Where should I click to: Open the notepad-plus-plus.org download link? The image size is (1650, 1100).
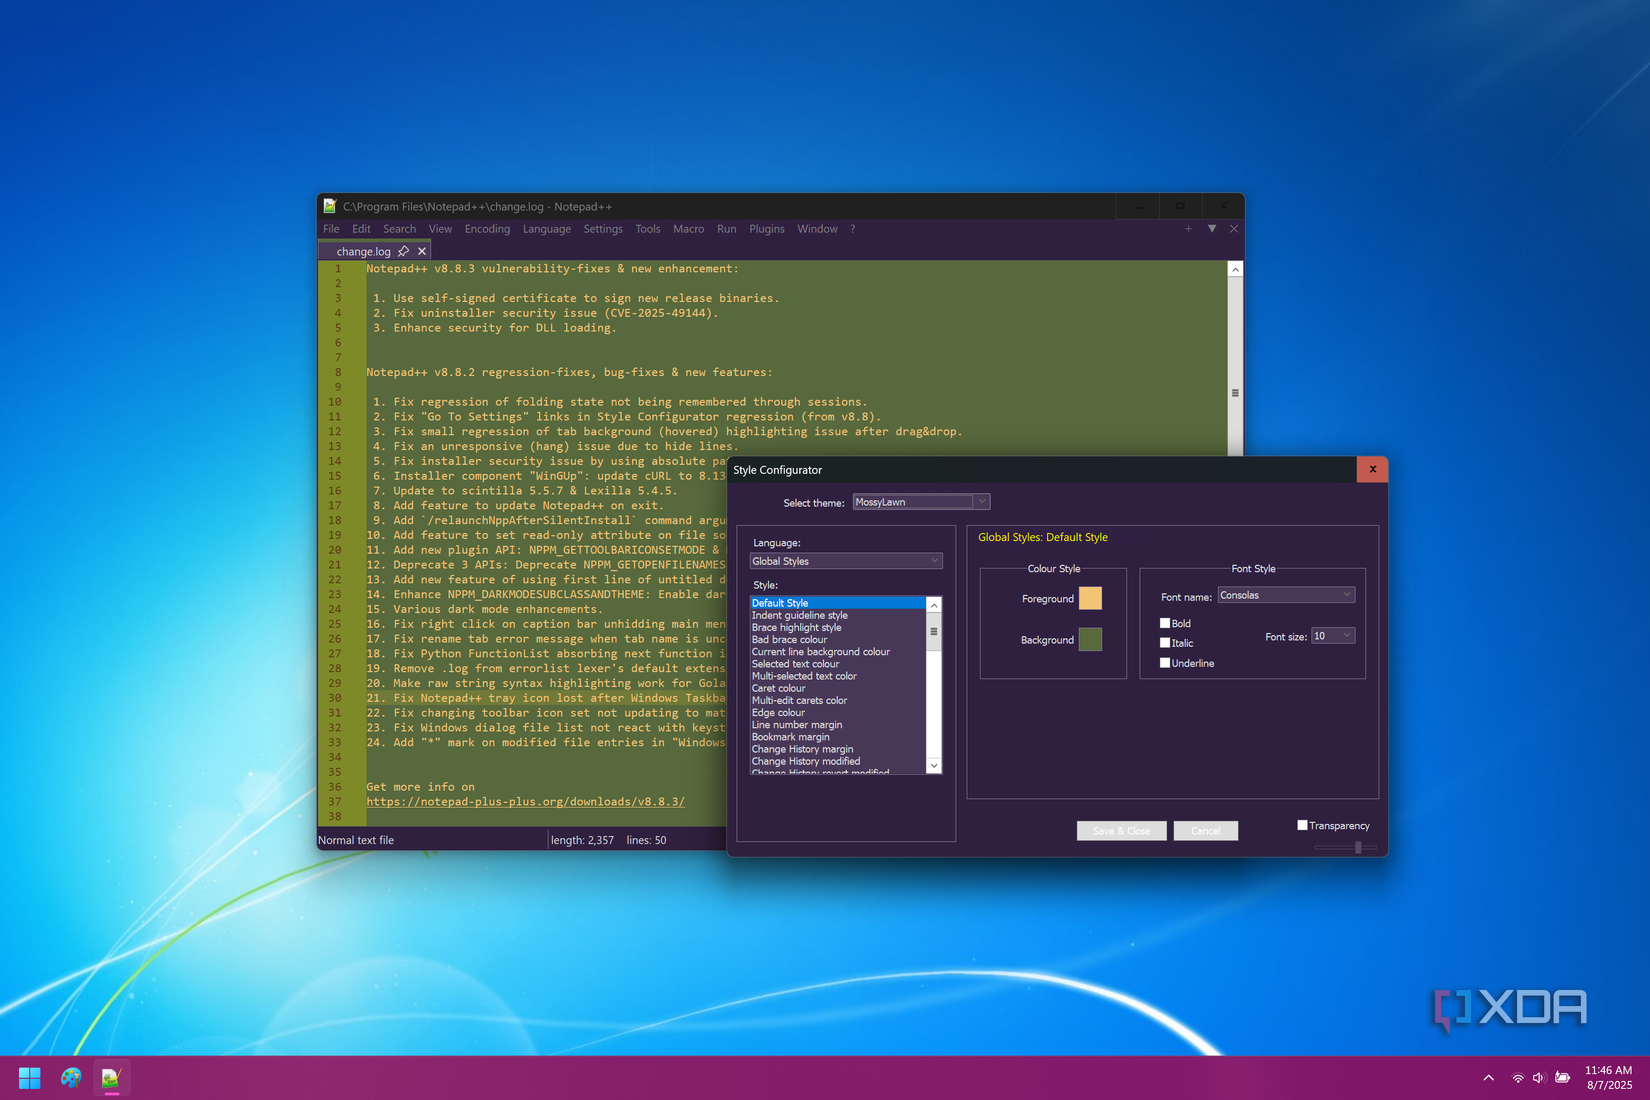[x=525, y=801]
